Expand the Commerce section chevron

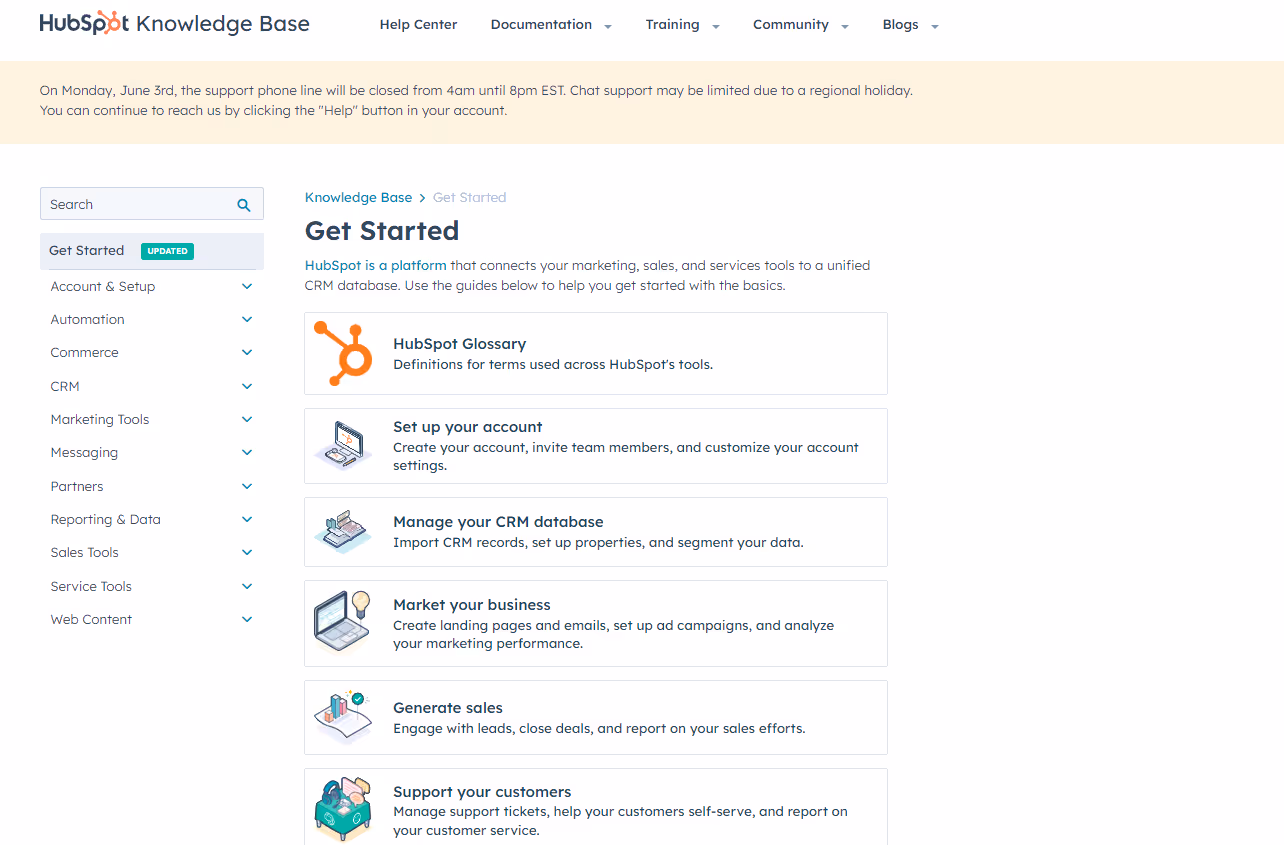pos(247,352)
